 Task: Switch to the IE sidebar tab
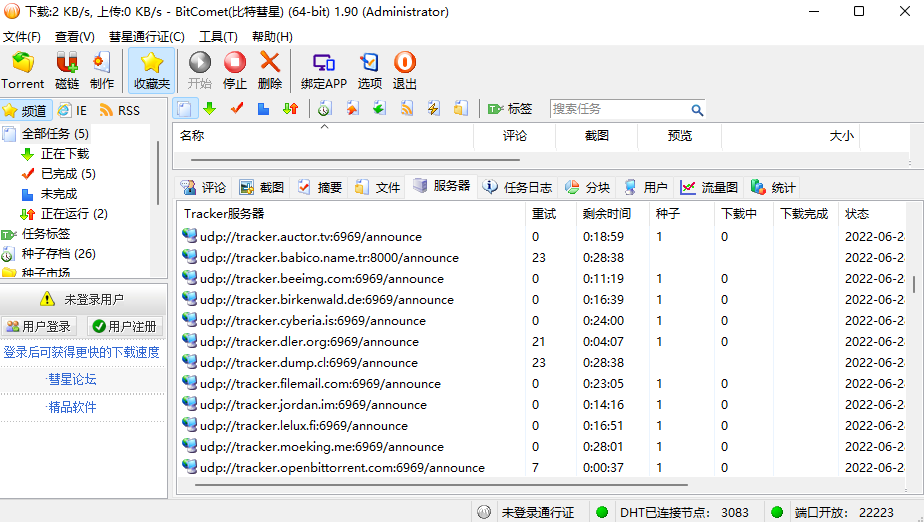tap(72, 110)
